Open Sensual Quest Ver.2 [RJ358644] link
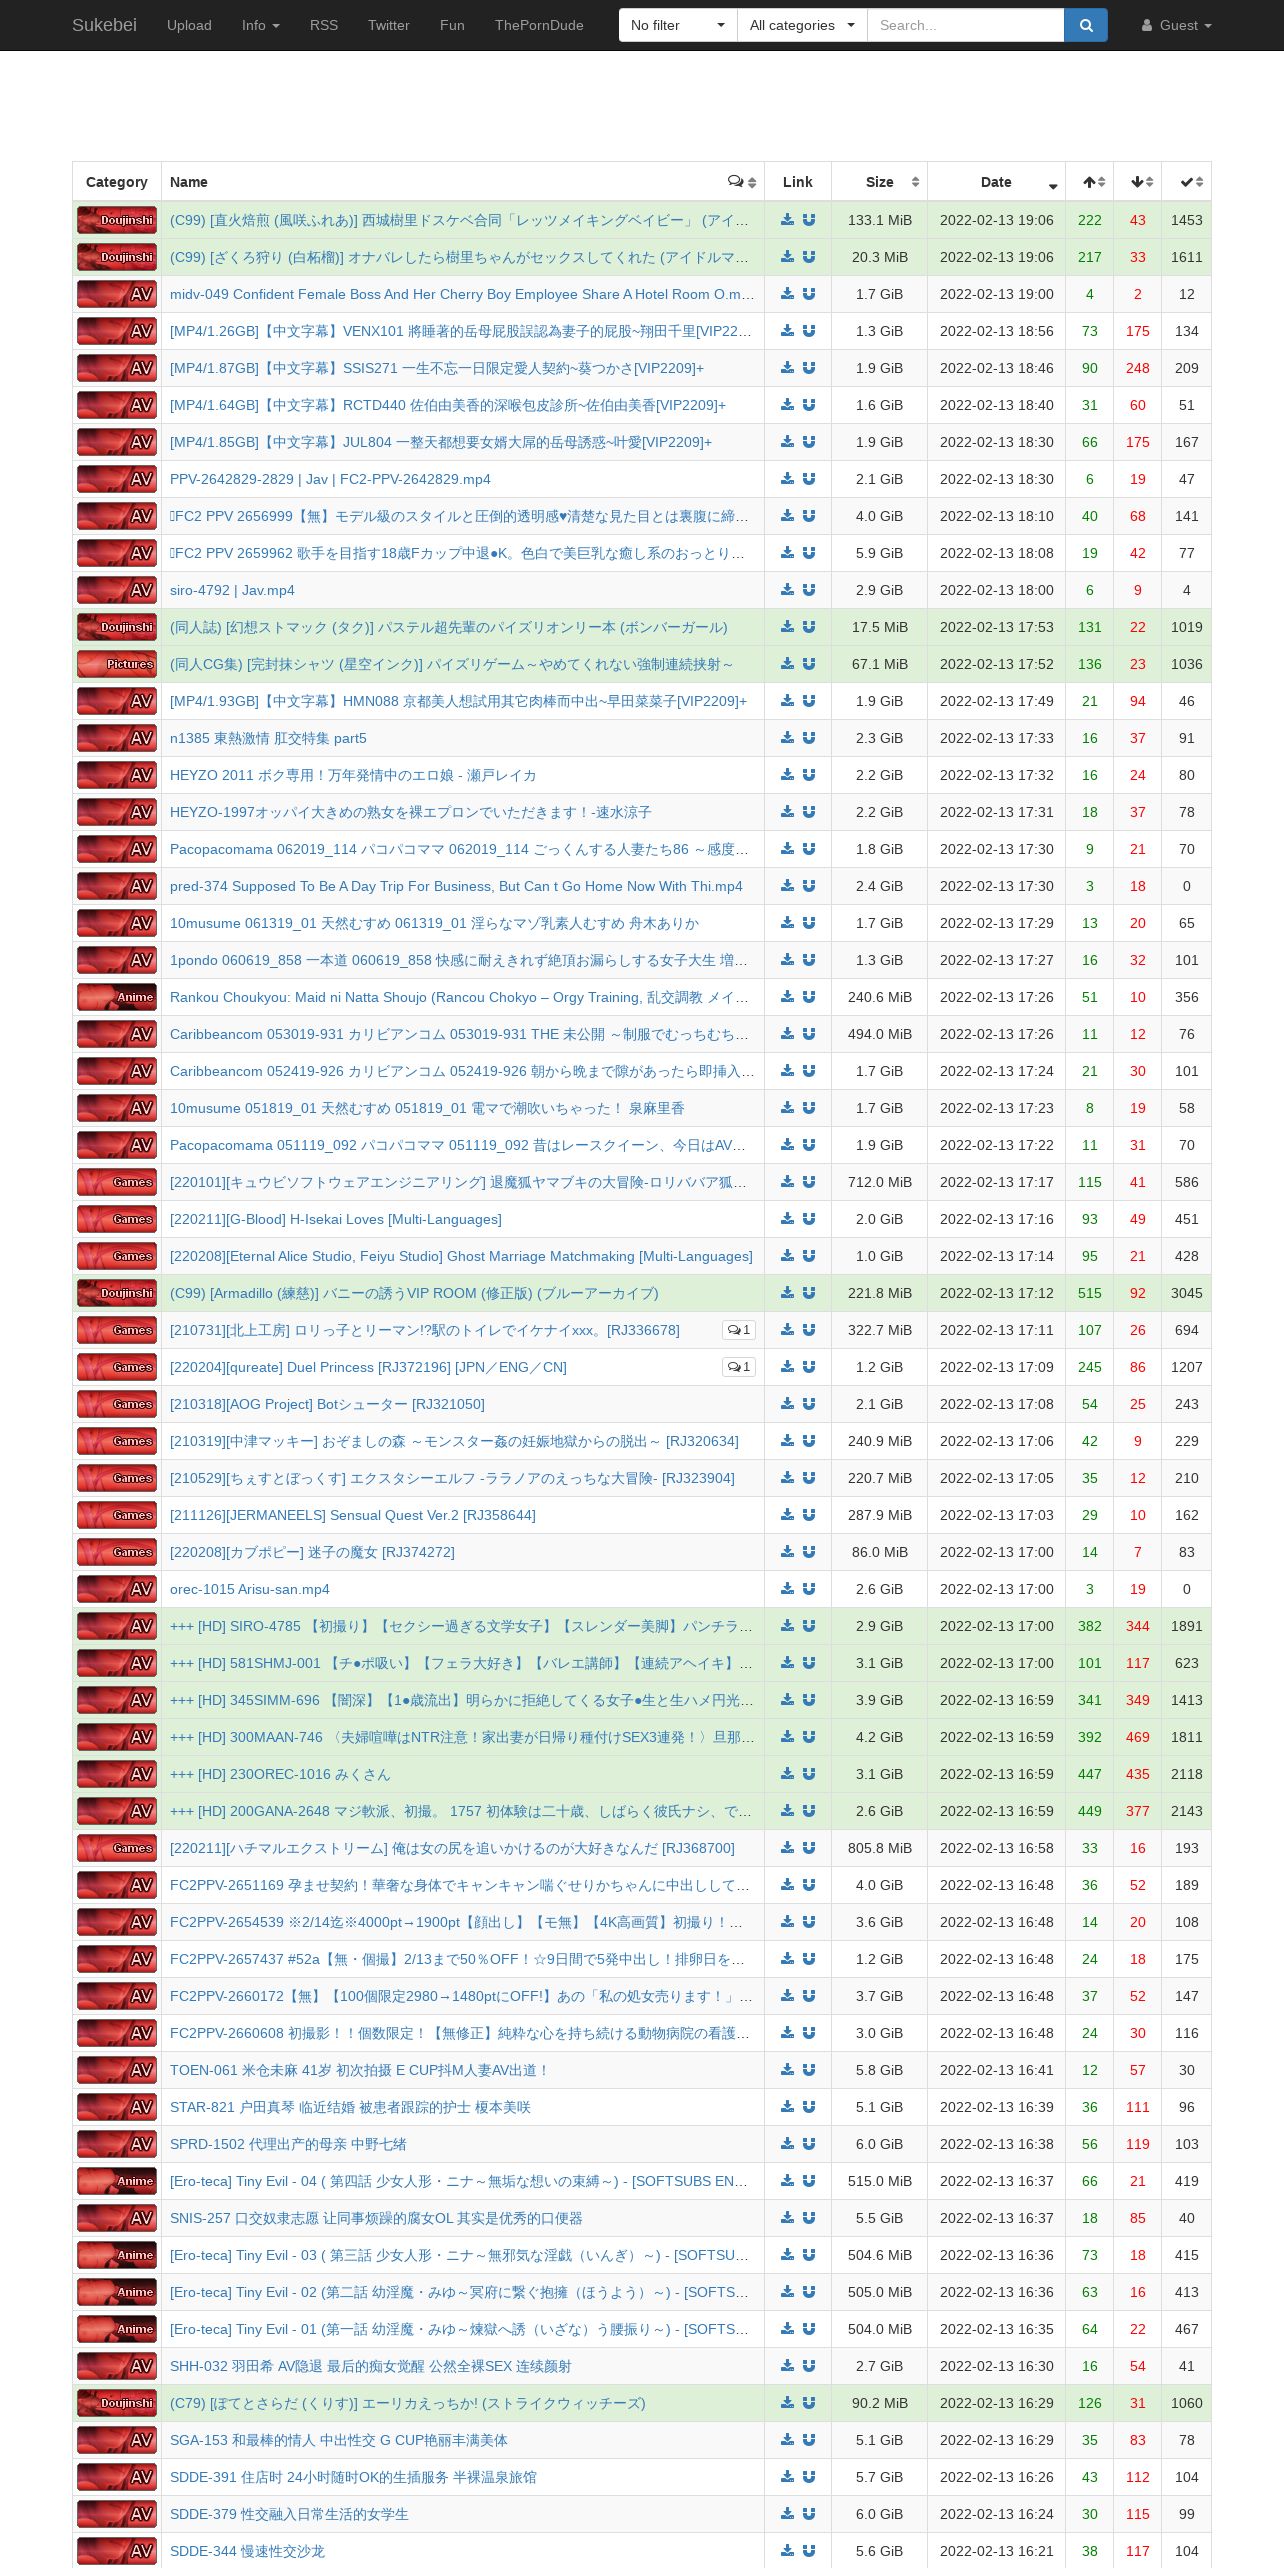 [353, 1515]
